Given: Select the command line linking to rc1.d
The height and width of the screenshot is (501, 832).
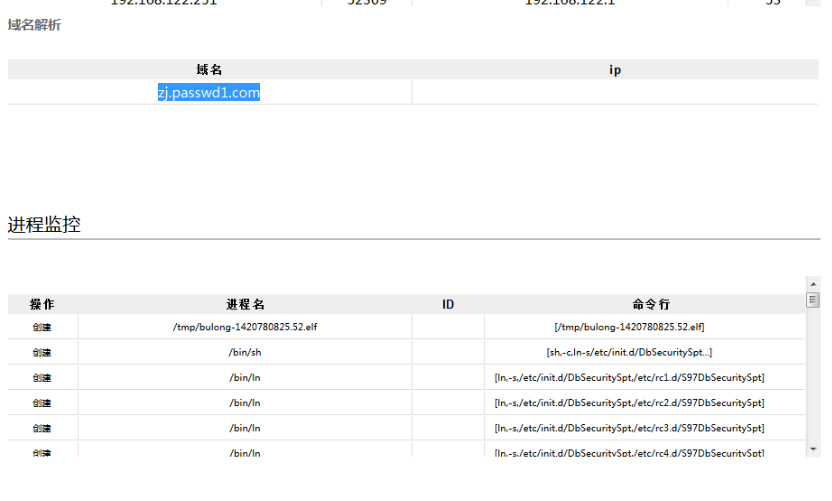Looking at the screenshot, I should 629,377.
